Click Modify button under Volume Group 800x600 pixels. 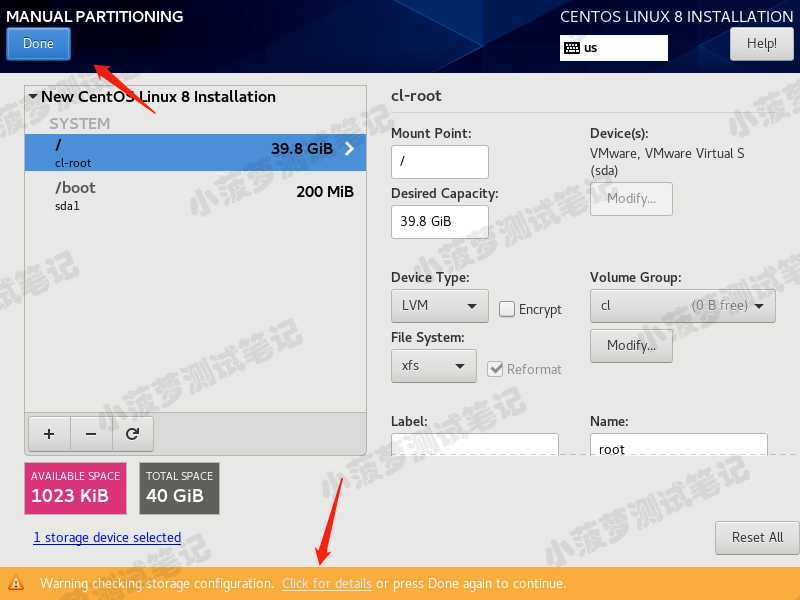(x=631, y=346)
